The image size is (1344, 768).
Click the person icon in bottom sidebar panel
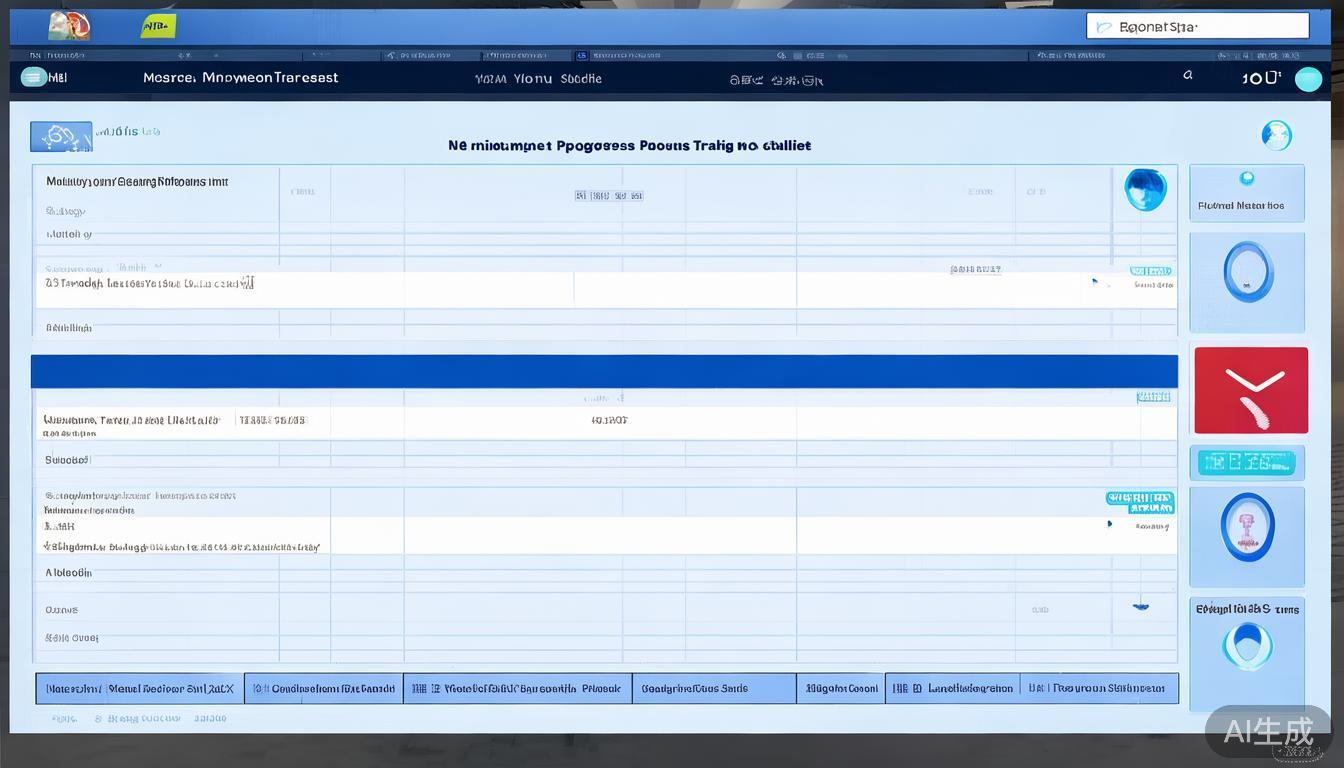click(x=1247, y=645)
